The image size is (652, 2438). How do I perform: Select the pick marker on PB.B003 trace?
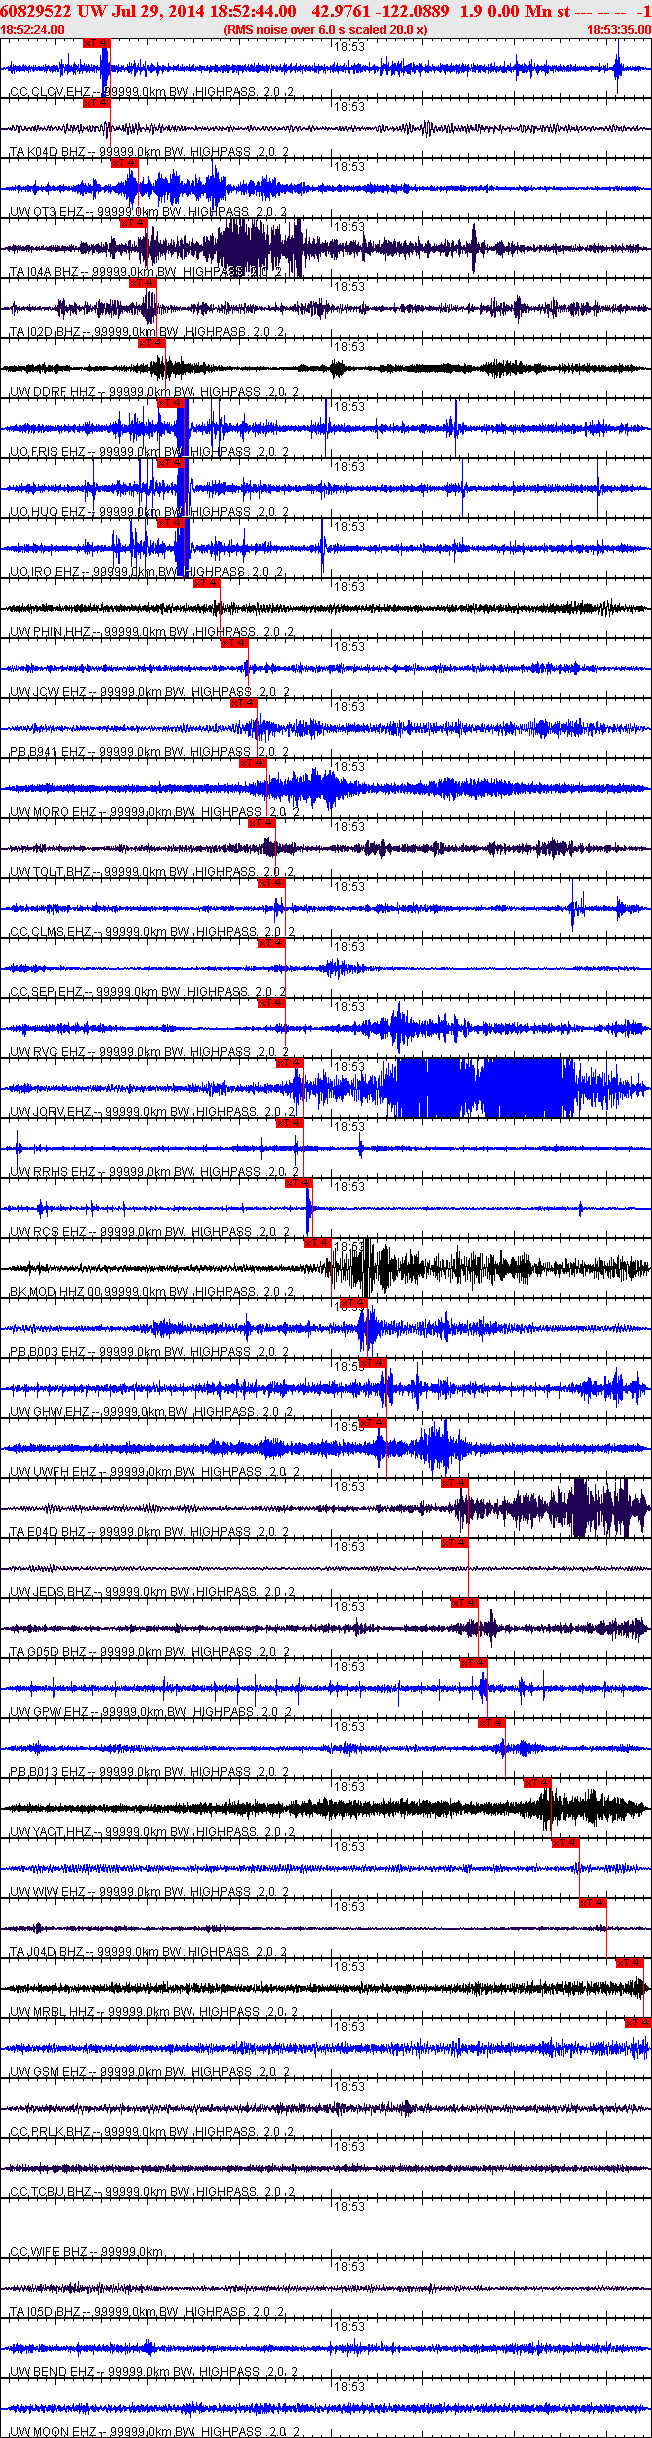[354, 1303]
